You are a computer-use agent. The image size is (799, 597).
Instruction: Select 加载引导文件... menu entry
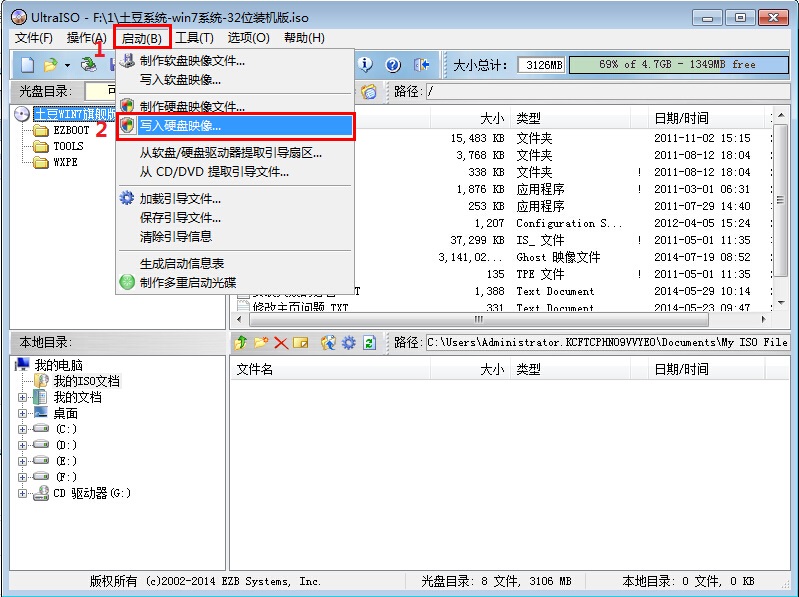pyautogui.click(x=235, y=198)
